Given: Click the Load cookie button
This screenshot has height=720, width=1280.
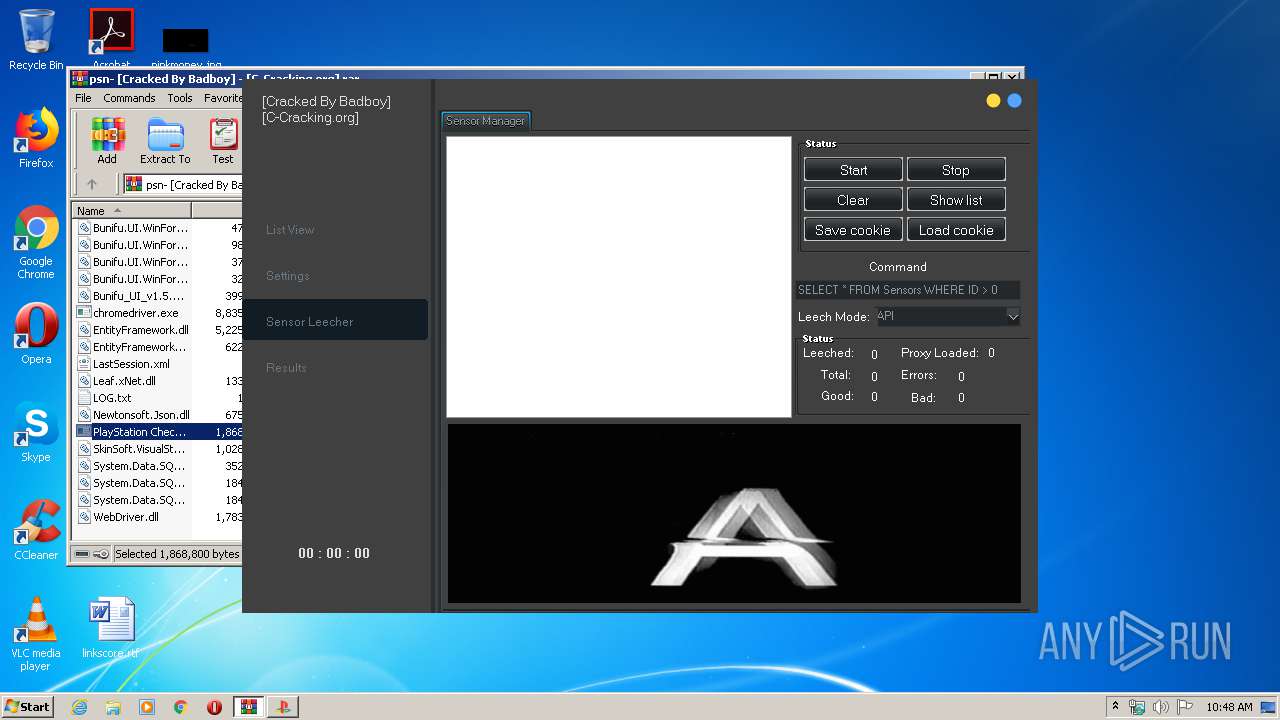Looking at the screenshot, I should (956, 230).
